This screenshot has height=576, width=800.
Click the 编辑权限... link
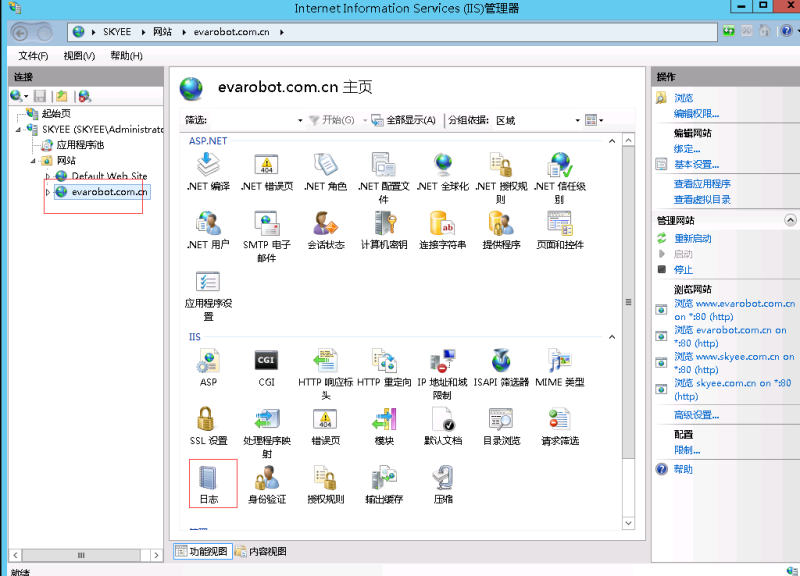tap(696, 113)
